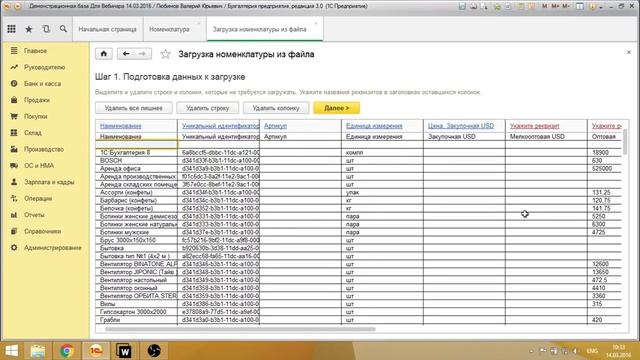Open the Зарплата и кадры section
Screen dimensions: 640x360
point(49,182)
